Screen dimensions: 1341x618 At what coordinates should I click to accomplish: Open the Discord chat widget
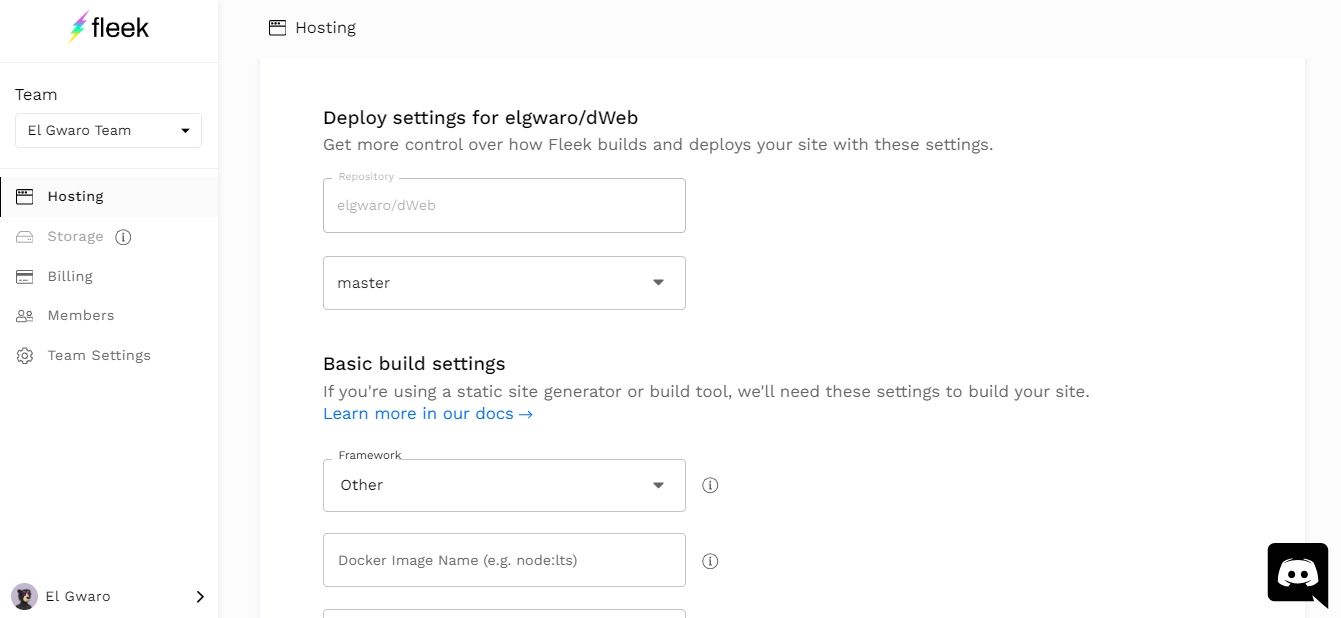pyautogui.click(x=1297, y=573)
